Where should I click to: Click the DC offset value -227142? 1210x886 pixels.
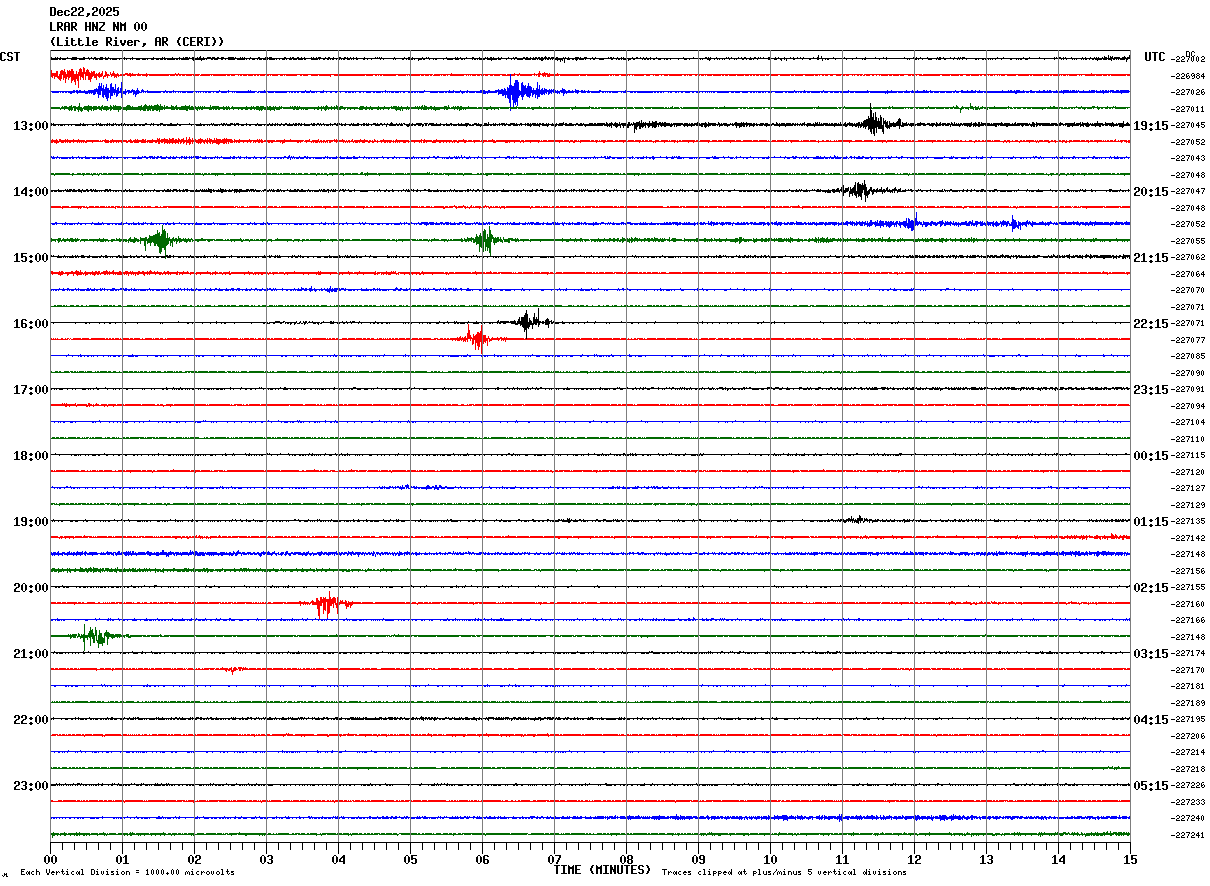[x=1187, y=538]
